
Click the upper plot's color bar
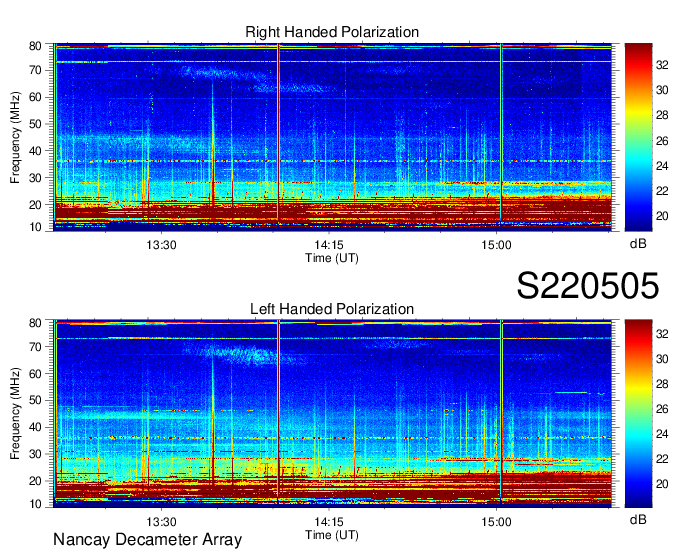point(638,137)
